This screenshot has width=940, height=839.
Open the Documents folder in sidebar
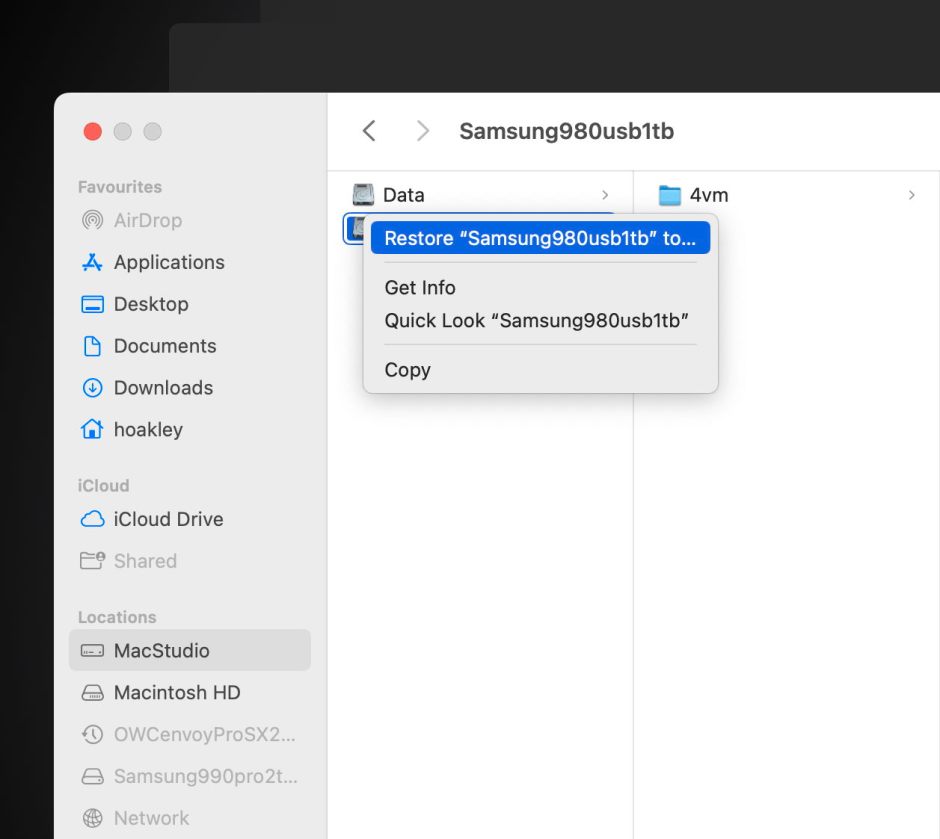[164, 346]
